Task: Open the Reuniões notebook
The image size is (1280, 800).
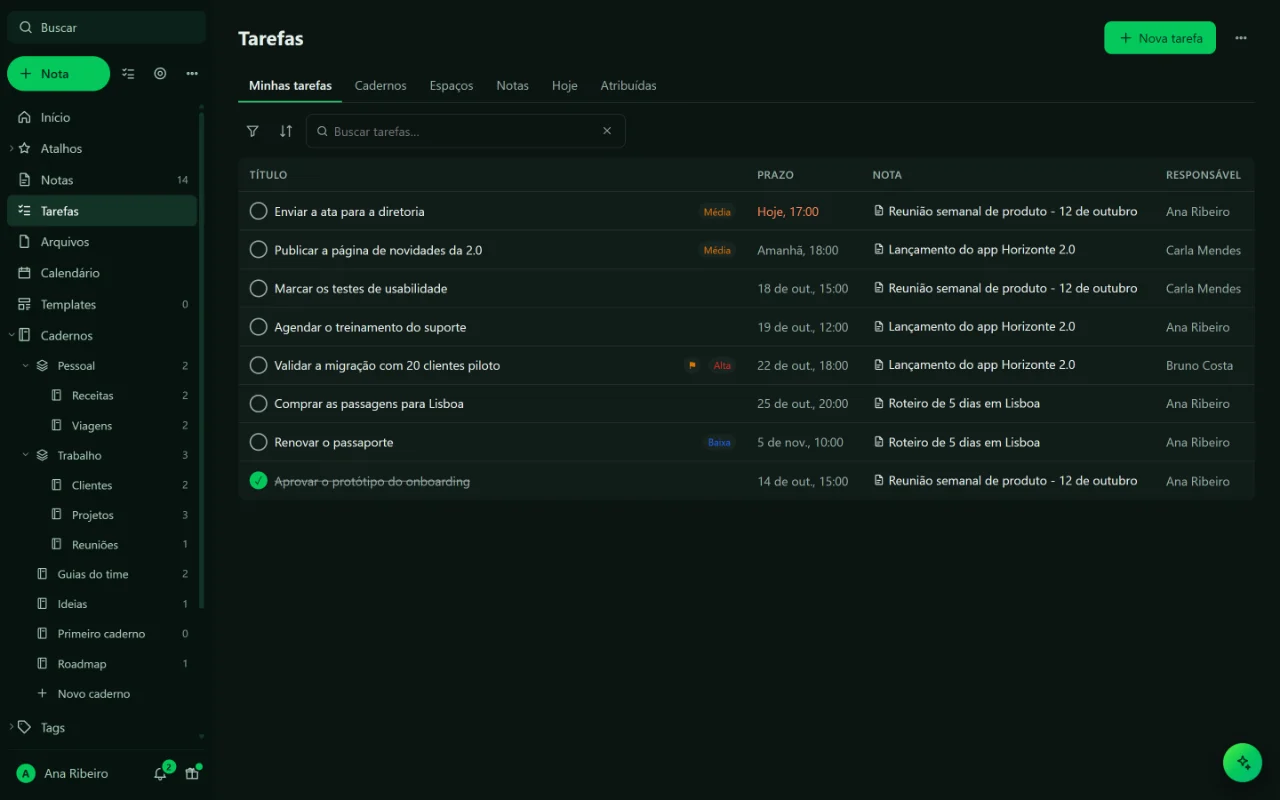Action: [x=95, y=545]
